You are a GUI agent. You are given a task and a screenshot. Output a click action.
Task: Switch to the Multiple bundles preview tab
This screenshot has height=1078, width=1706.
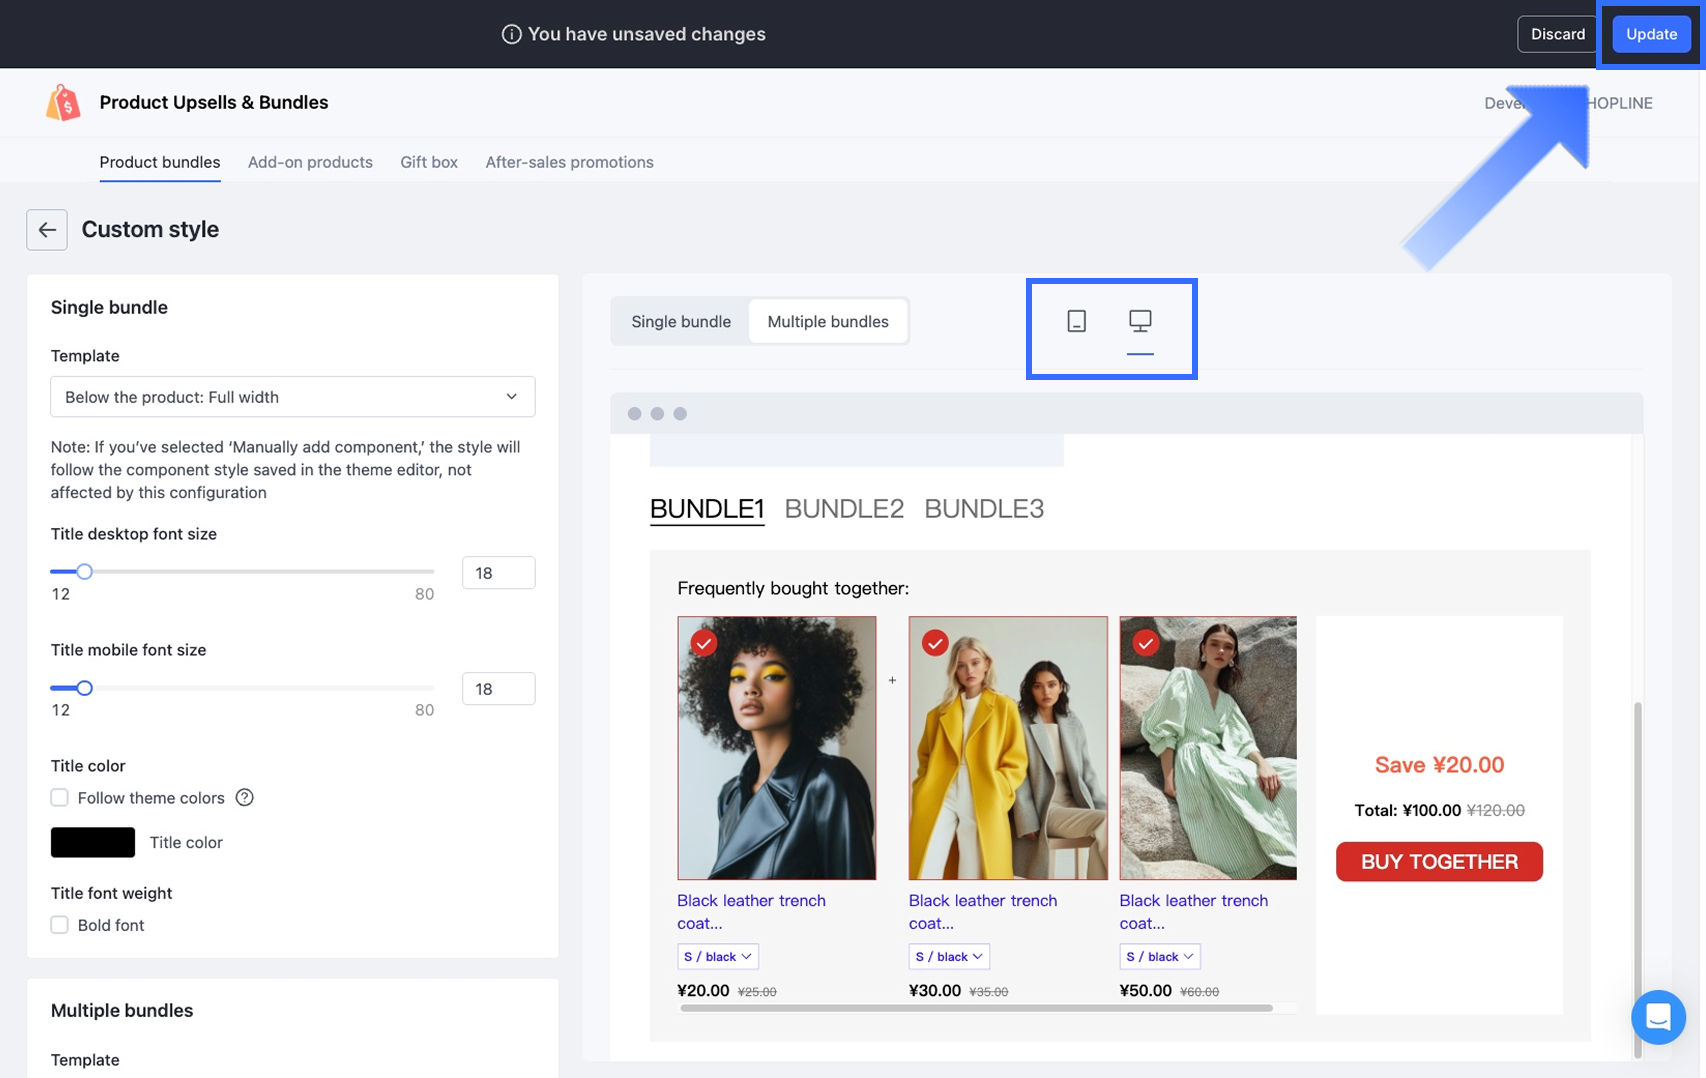tap(827, 322)
